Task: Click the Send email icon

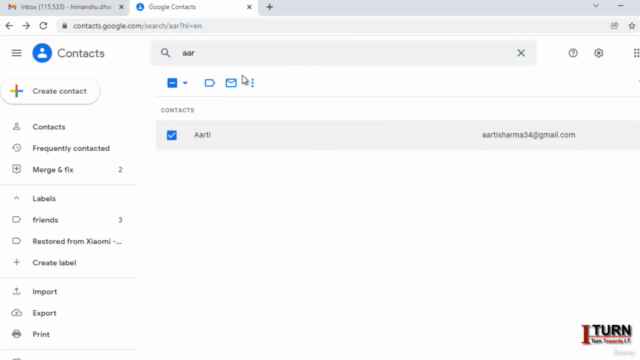Action: click(x=231, y=83)
